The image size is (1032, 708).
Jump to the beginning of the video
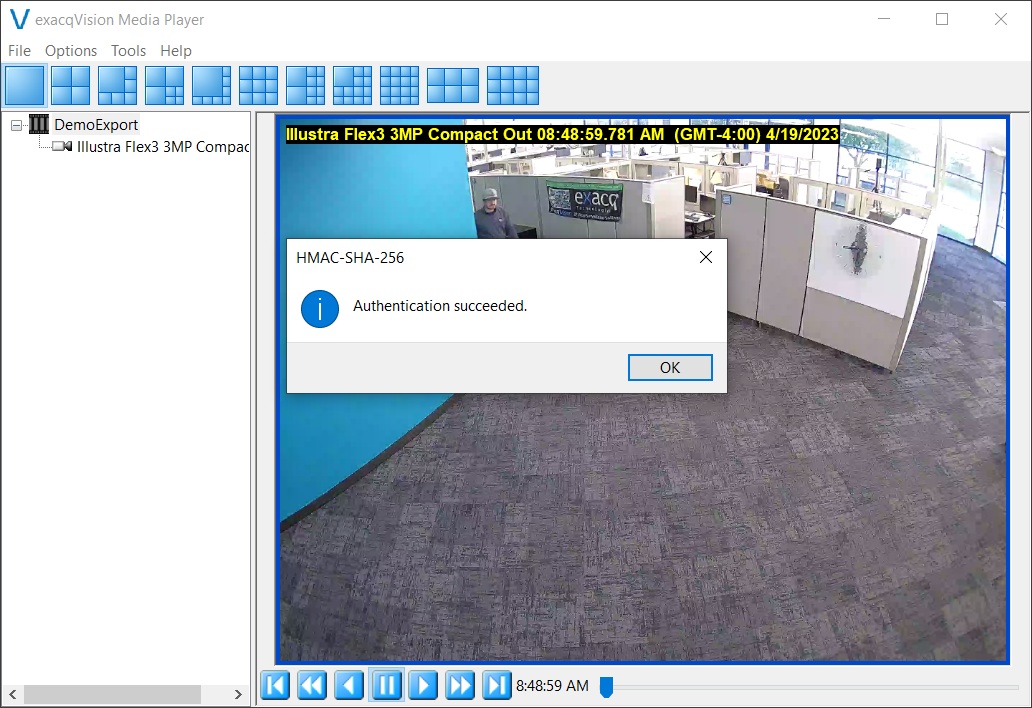(x=275, y=686)
